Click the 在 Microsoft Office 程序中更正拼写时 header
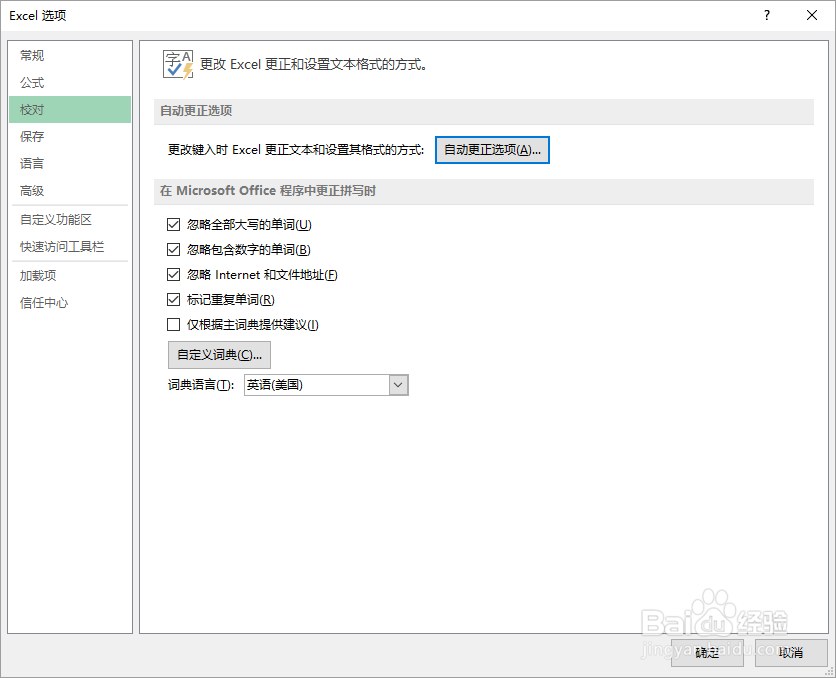 pyautogui.click(x=484, y=191)
